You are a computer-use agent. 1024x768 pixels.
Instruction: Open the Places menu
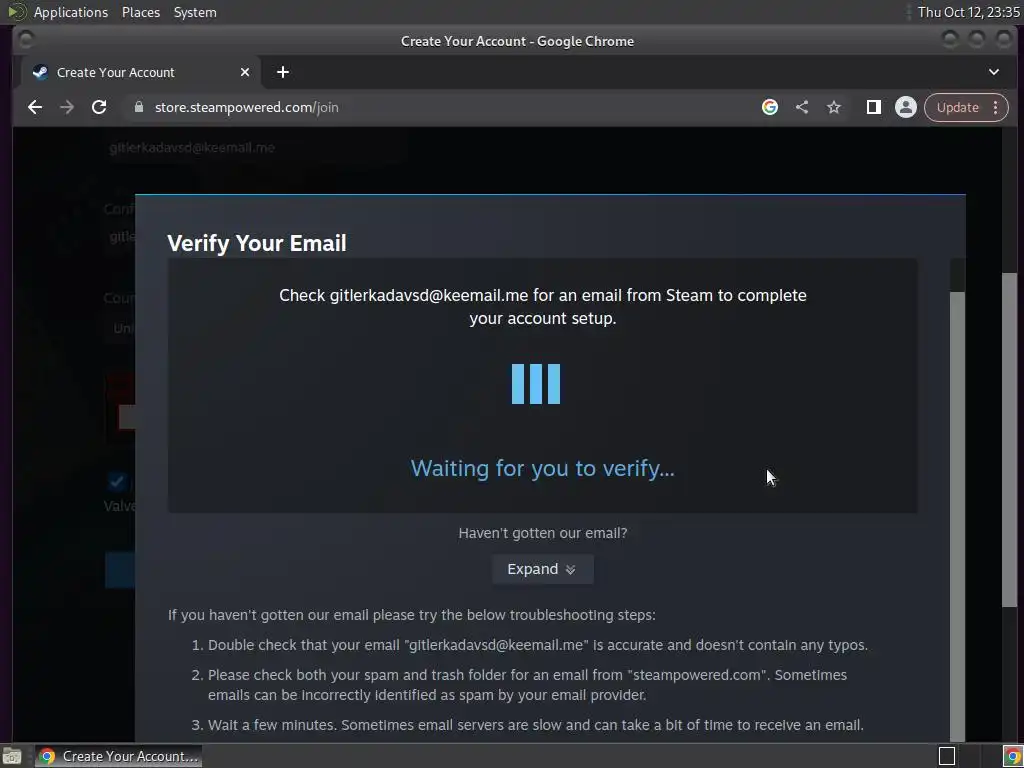tap(141, 12)
